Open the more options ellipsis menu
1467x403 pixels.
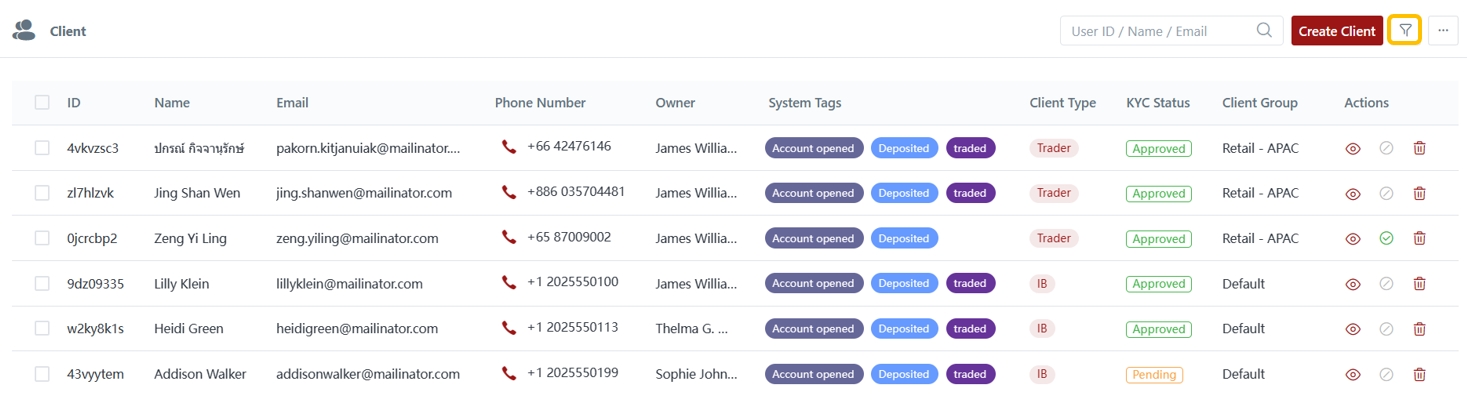1442,31
